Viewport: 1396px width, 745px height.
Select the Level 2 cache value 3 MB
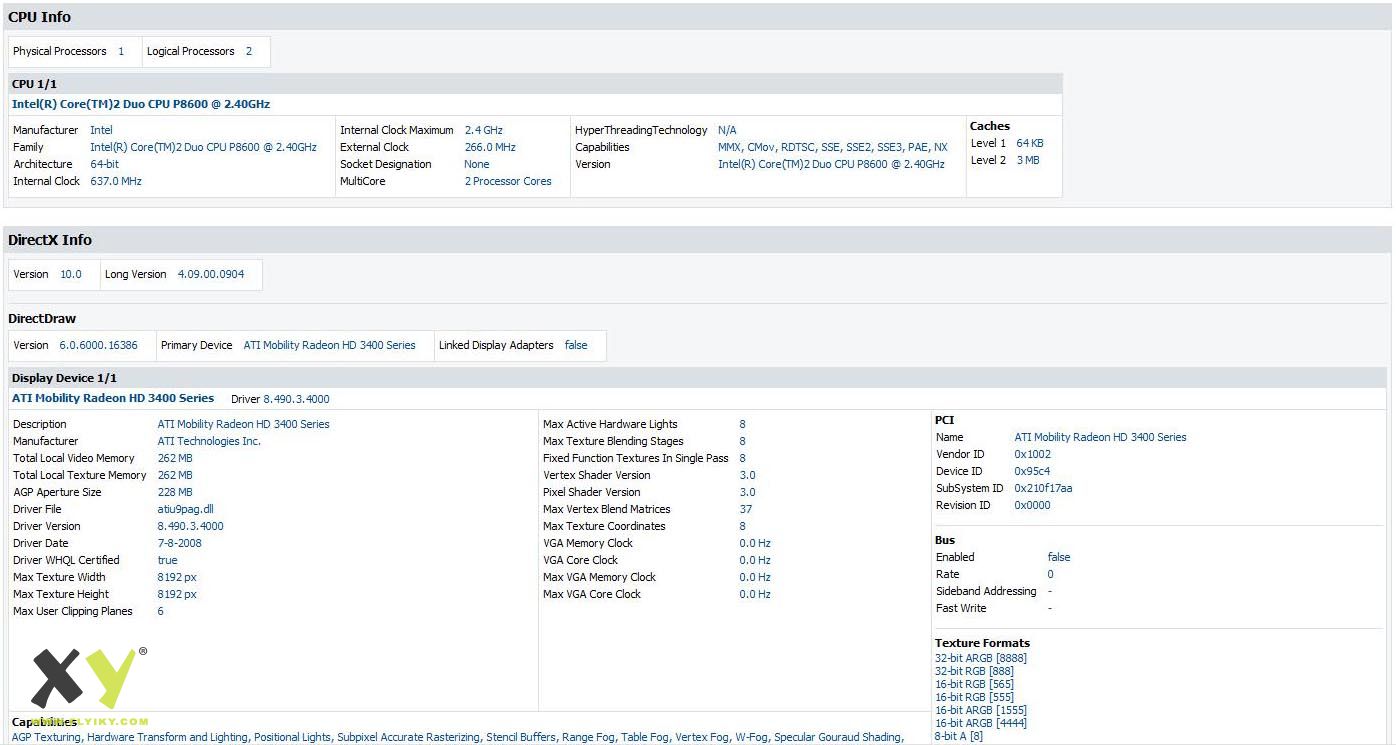coord(1028,160)
